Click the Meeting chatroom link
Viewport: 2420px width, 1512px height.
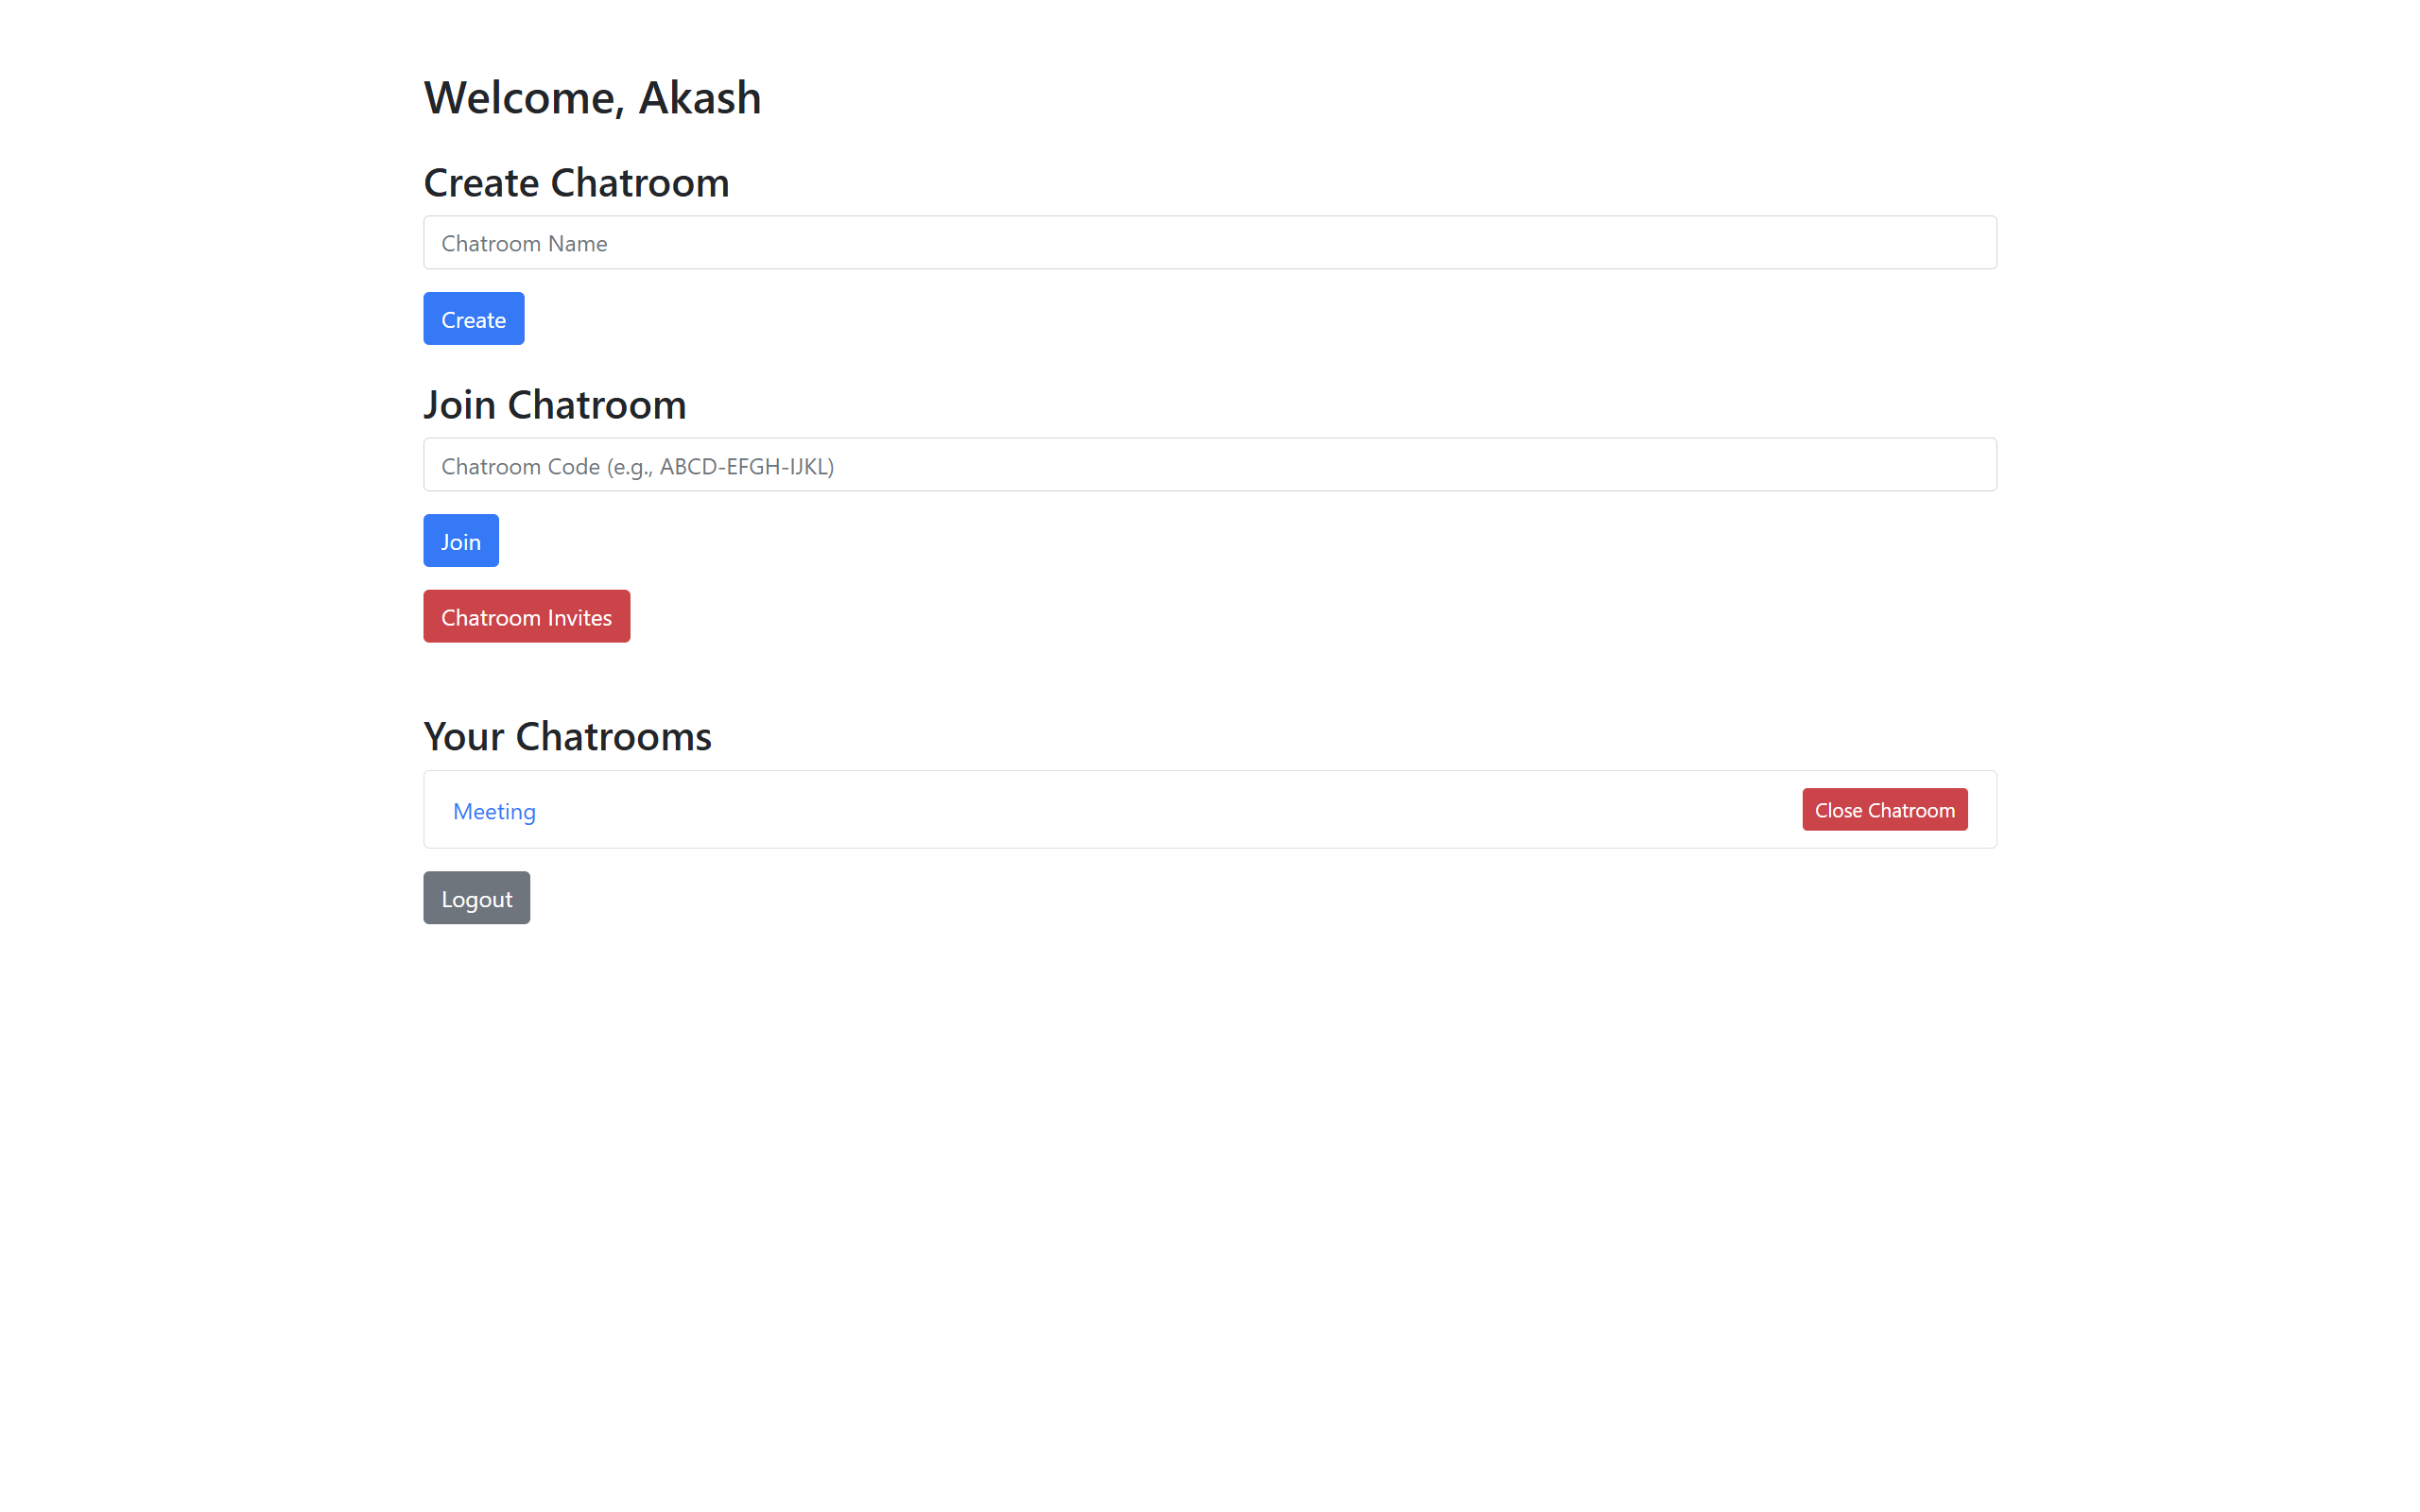coord(493,810)
